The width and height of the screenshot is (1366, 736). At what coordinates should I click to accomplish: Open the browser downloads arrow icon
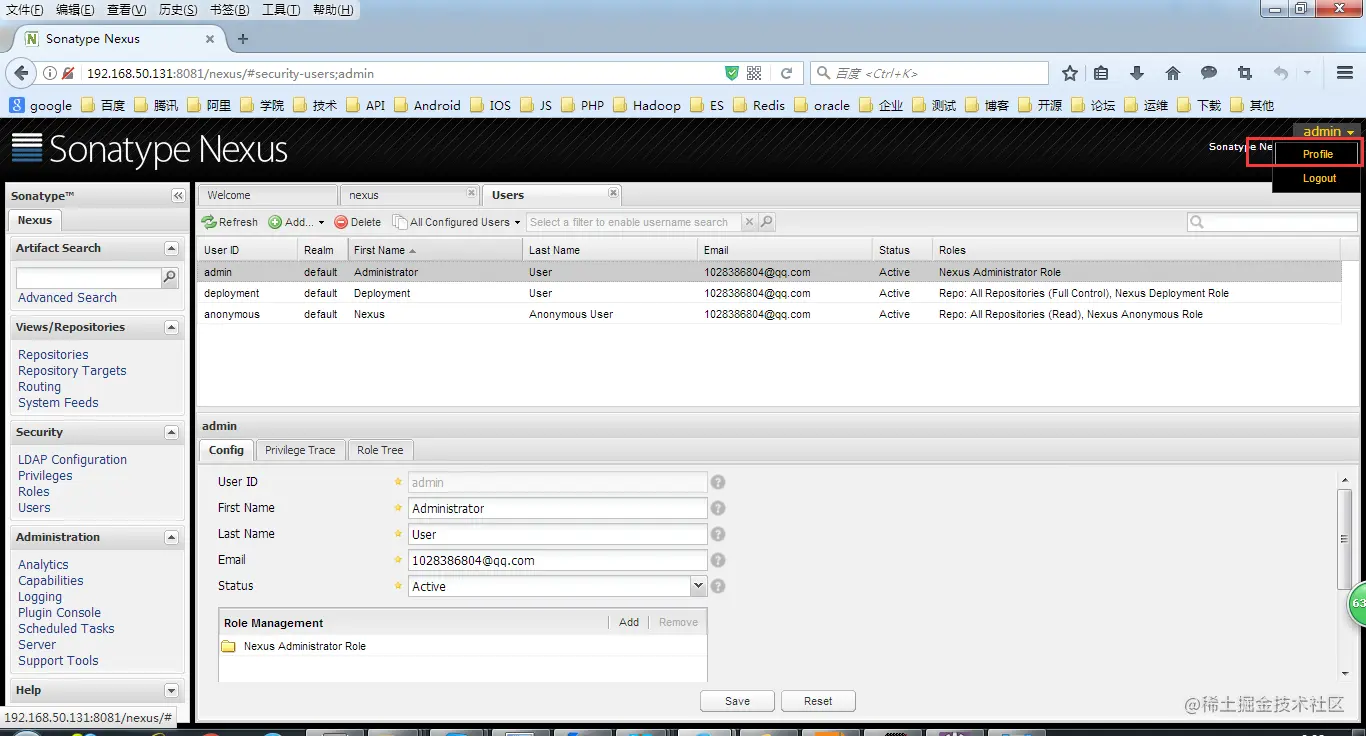[1137, 73]
